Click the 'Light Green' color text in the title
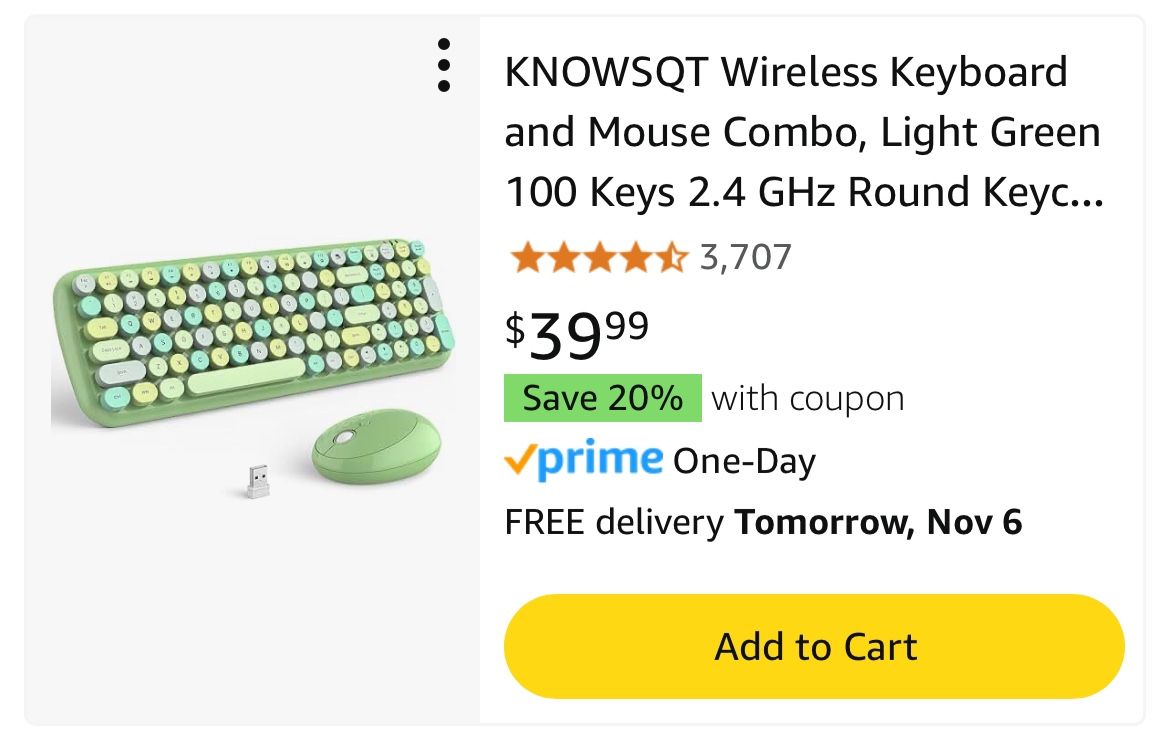The height and width of the screenshot is (744, 1170). (x=988, y=133)
